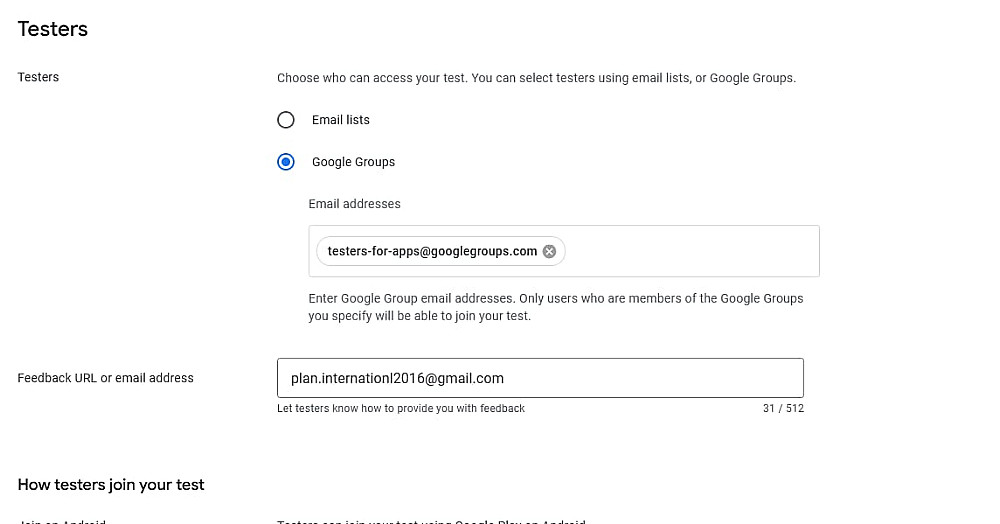This screenshot has height=524, width=1000.
Task: Click the "Choose who can access your test" description
Action: coord(536,78)
